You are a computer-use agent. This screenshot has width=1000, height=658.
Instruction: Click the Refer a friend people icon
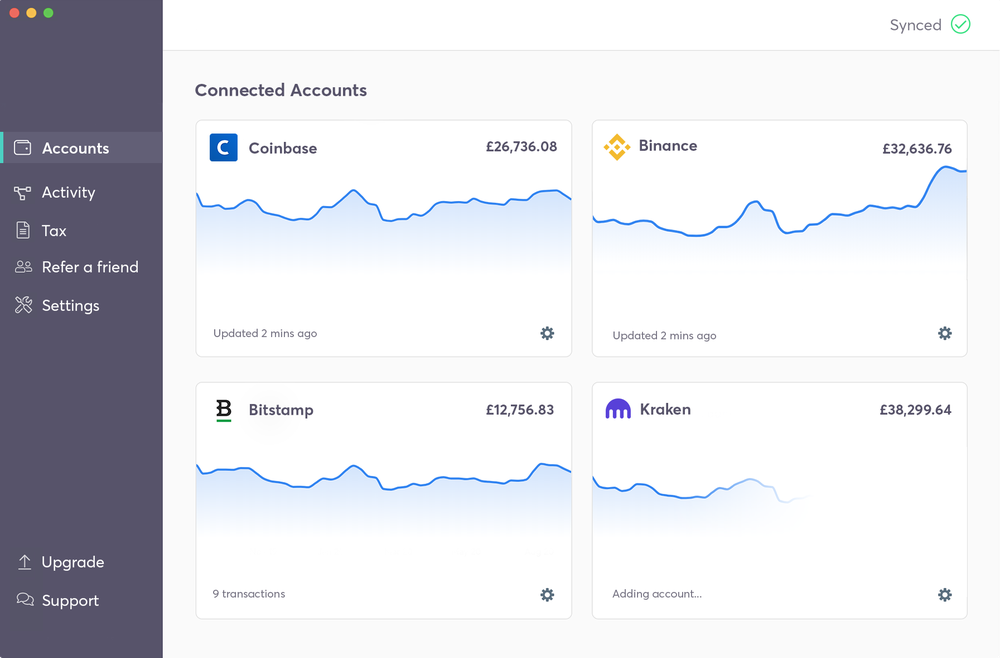point(23,267)
